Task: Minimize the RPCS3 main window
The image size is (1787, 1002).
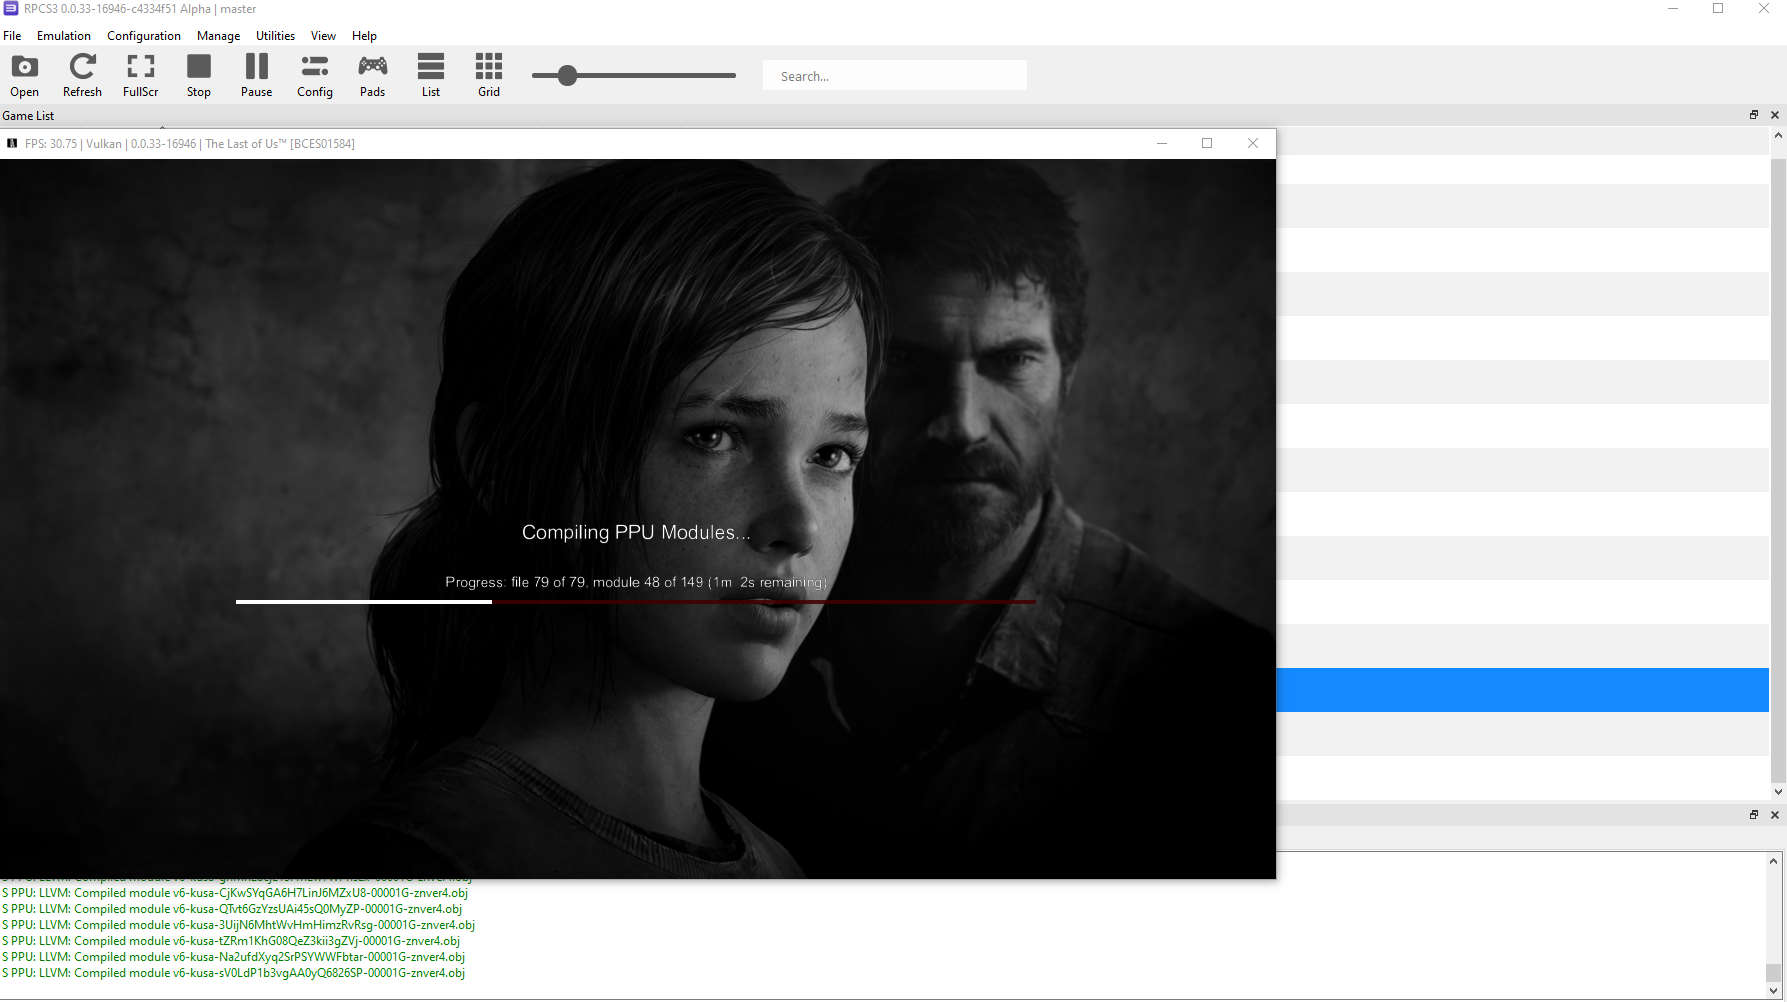Action: tap(1673, 9)
